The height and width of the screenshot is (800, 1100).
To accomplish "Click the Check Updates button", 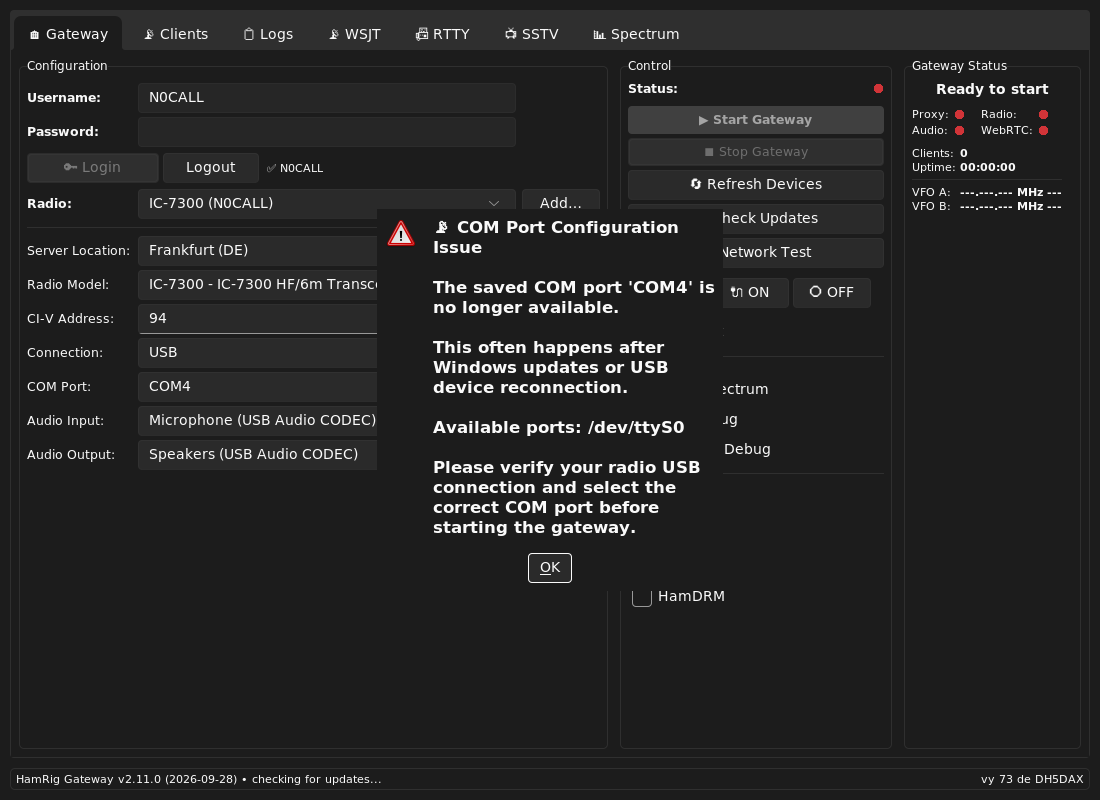I will [803, 218].
